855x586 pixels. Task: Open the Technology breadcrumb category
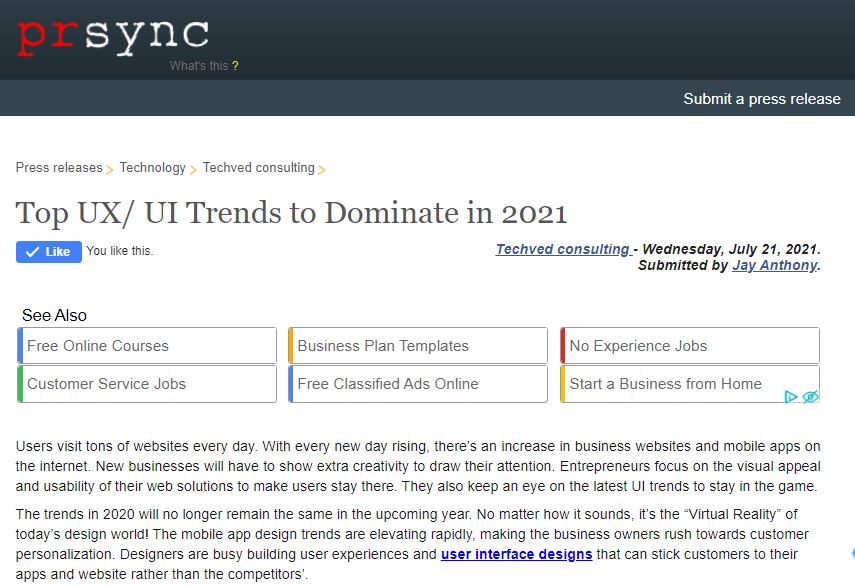[x=152, y=168]
